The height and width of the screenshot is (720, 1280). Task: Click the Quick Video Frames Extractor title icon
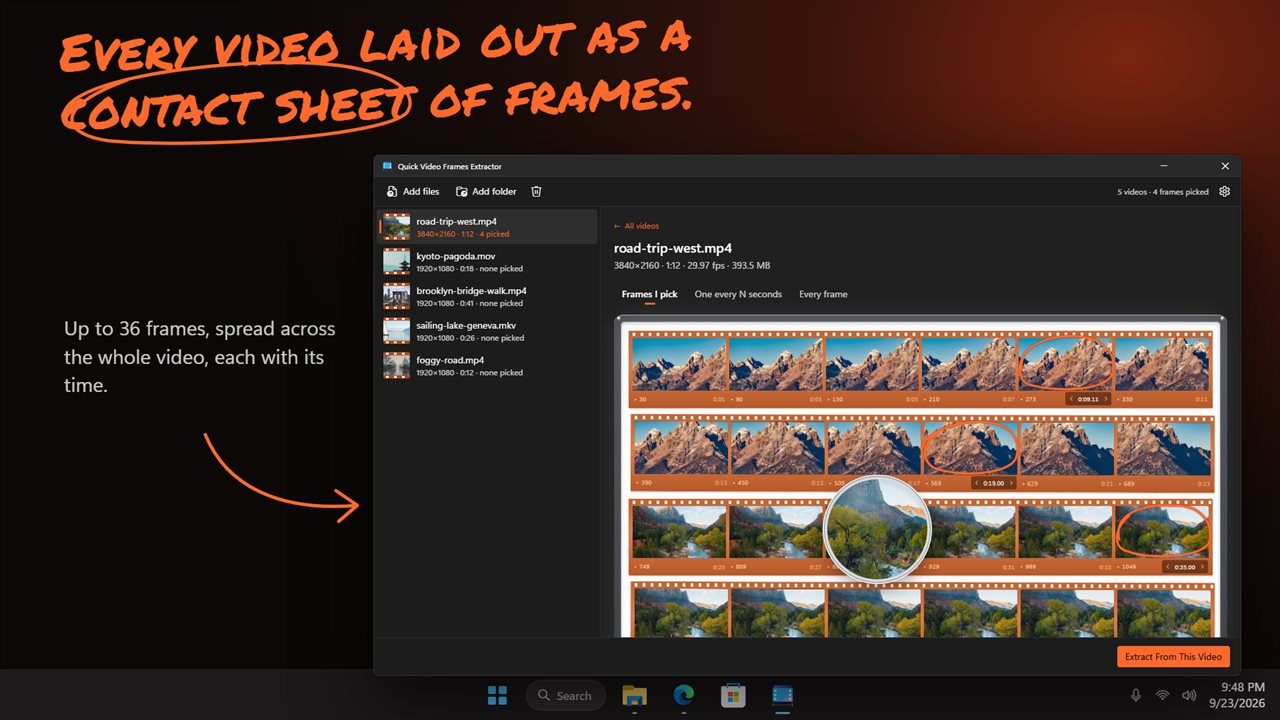[388, 166]
